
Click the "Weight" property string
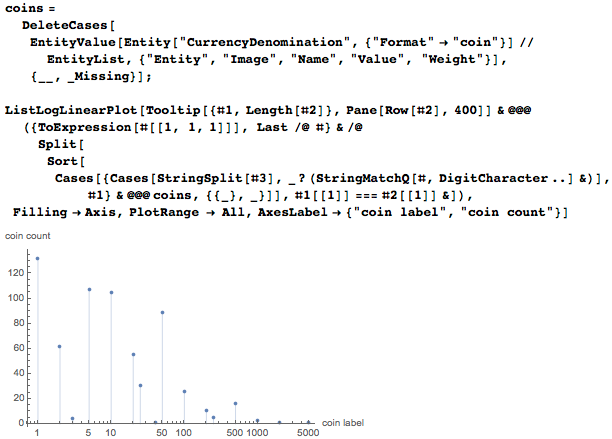(x=453, y=59)
